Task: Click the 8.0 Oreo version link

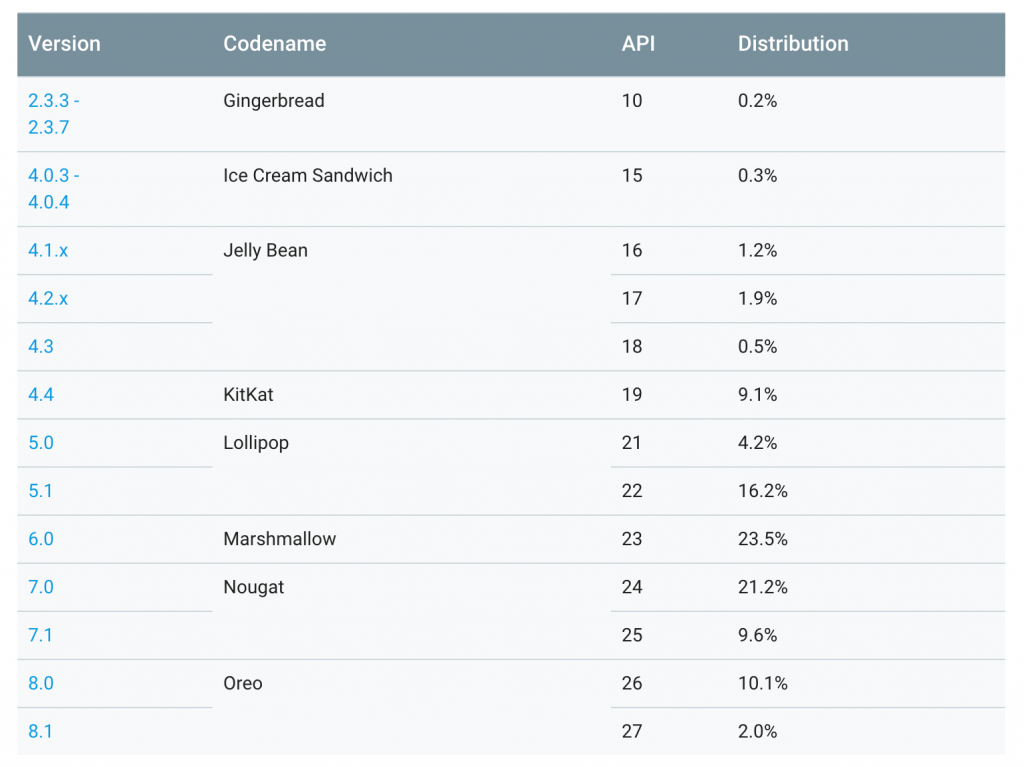Action: pos(41,683)
